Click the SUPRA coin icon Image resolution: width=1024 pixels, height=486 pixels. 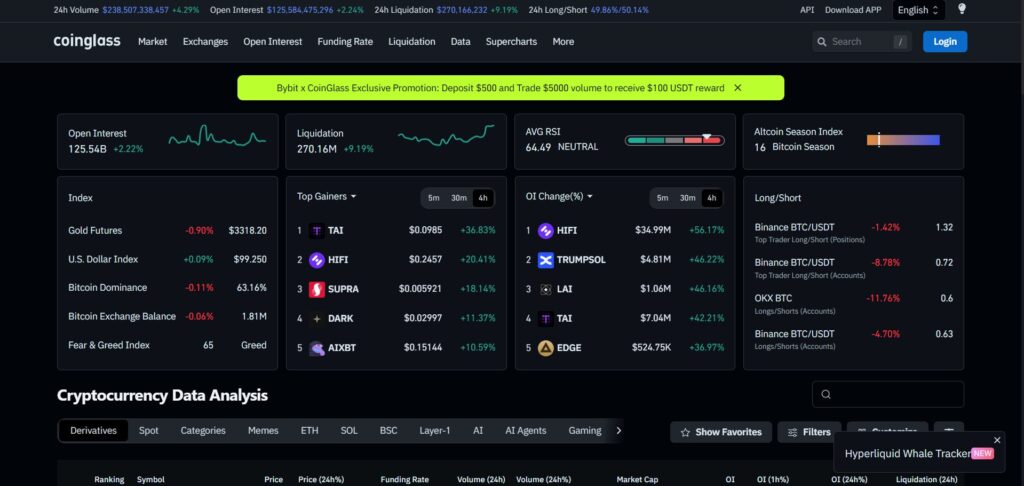tap(317, 289)
